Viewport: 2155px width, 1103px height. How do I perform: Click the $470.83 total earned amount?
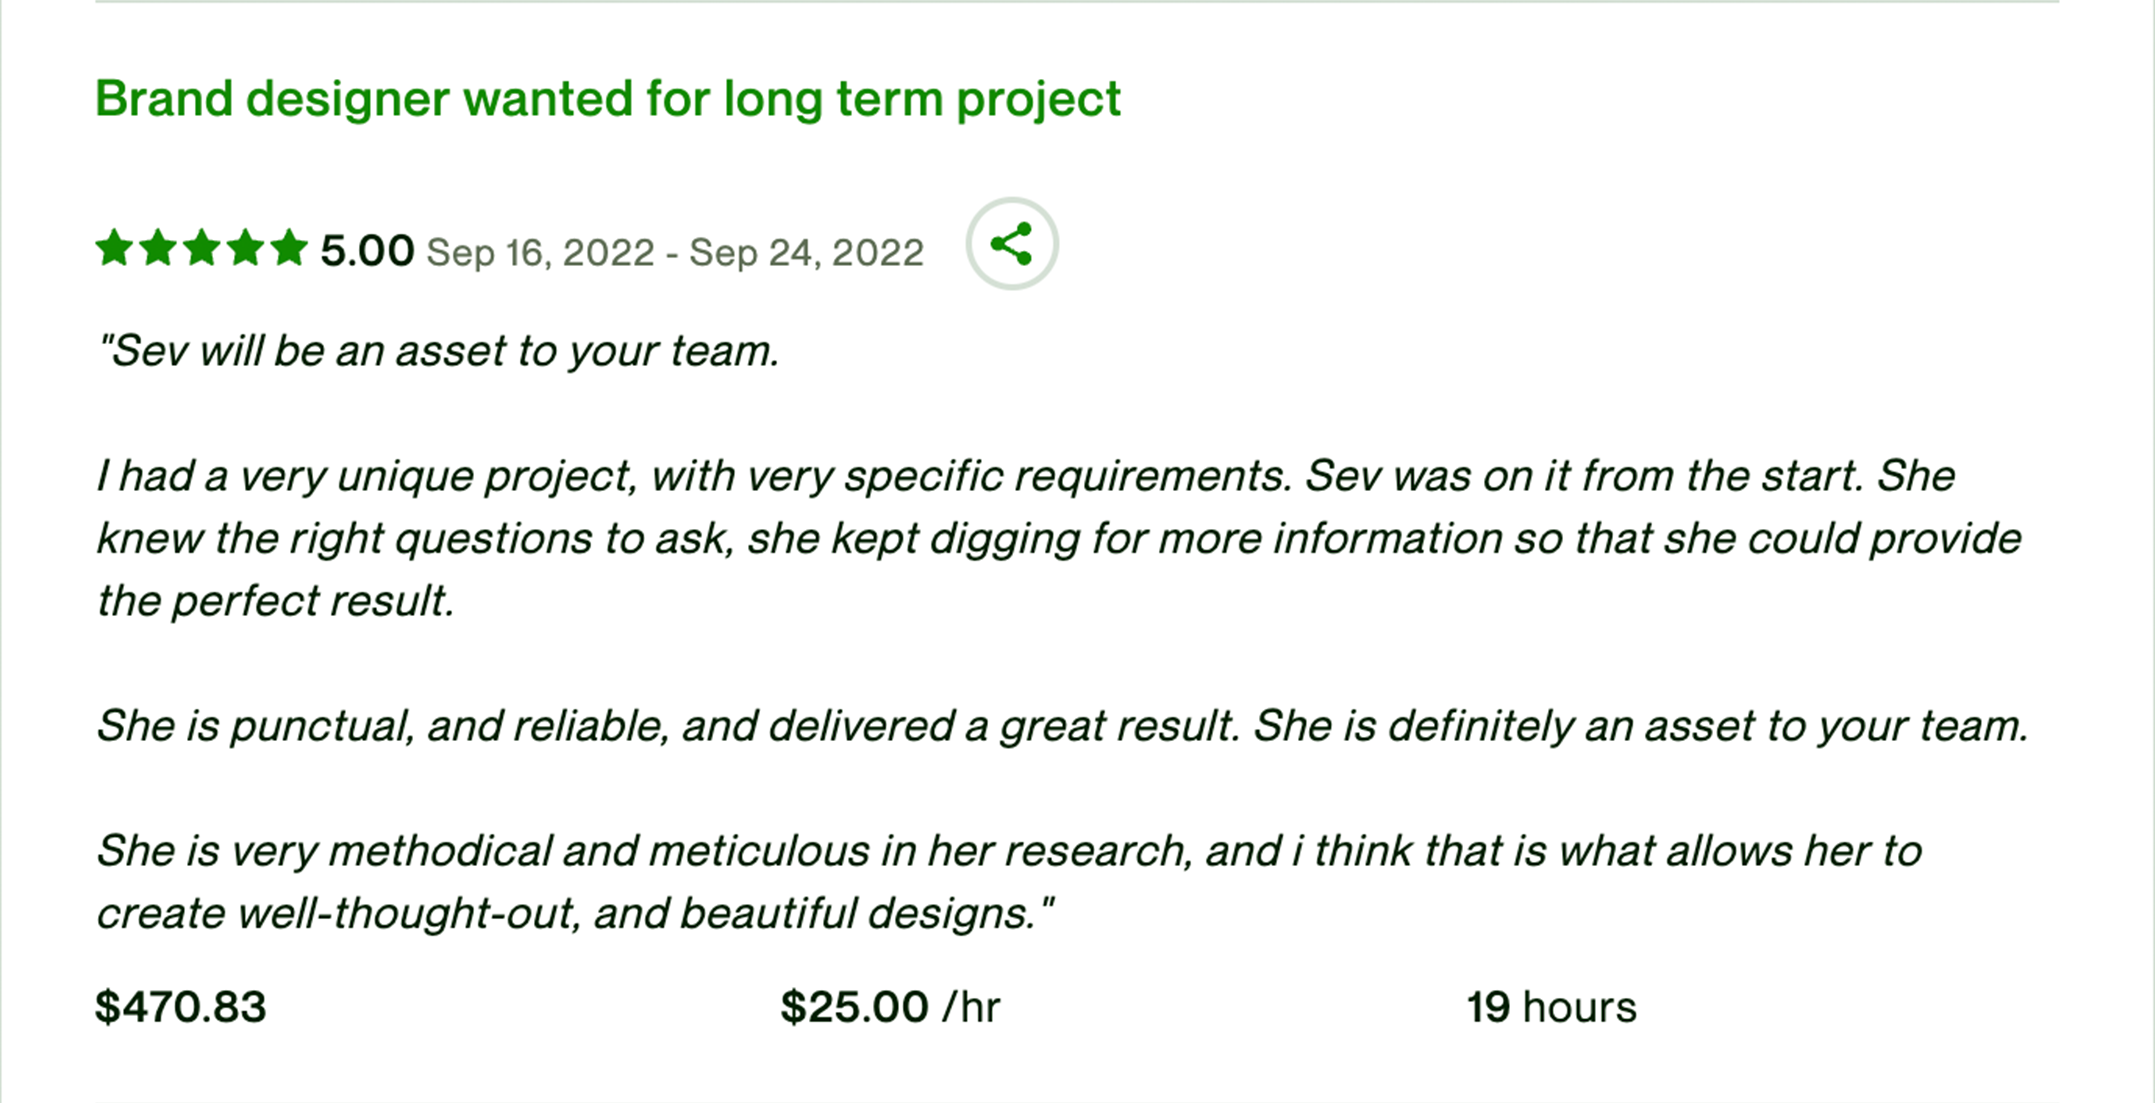(181, 1007)
